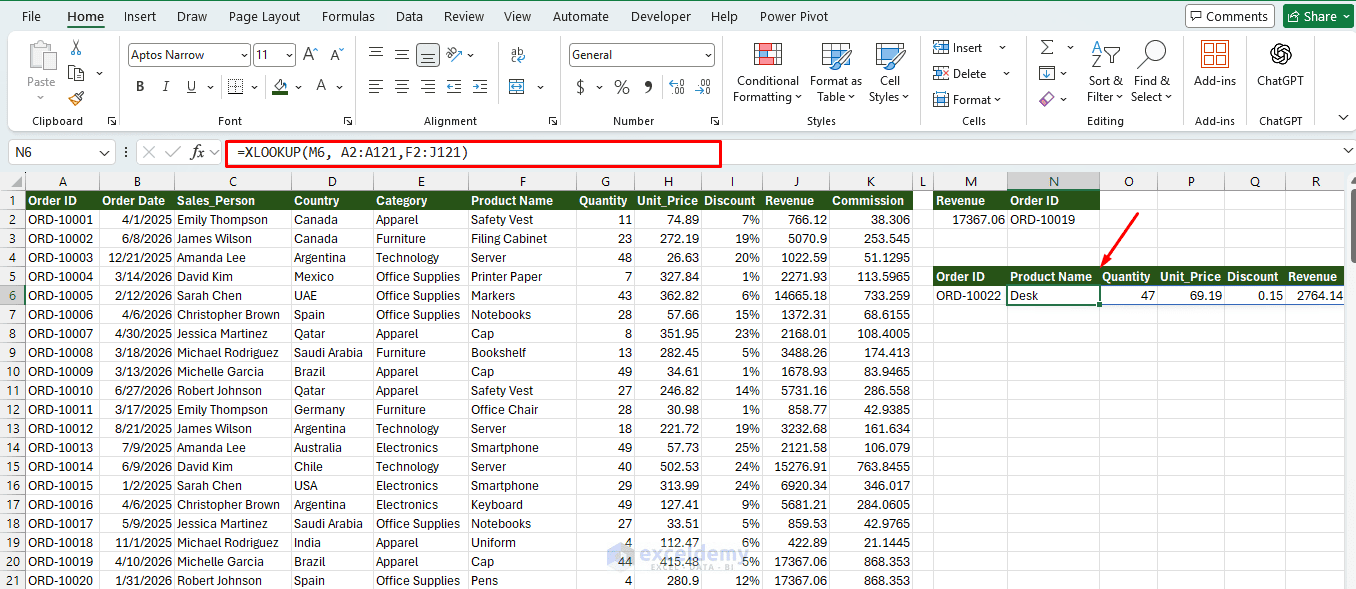Open Find & Select menu
The width and height of the screenshot is (1356, 589).
point(1151,73)
